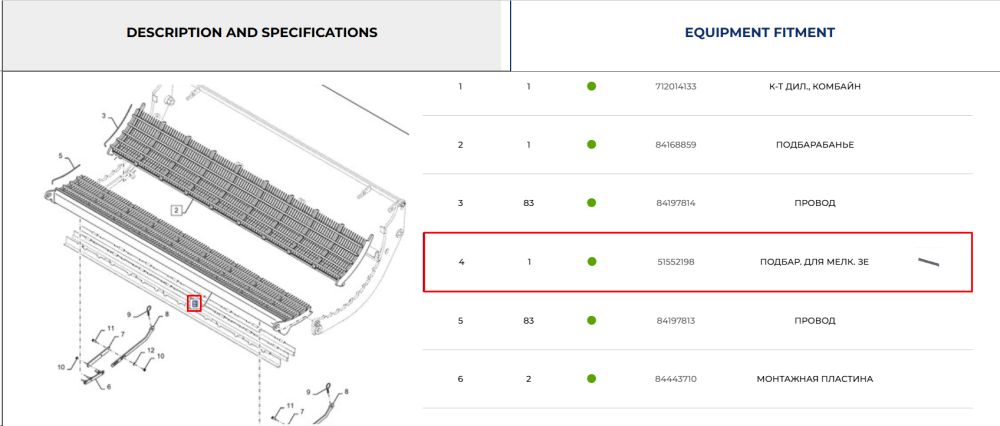Select the boxed callout 2 on the diagram

click(176, 208)
